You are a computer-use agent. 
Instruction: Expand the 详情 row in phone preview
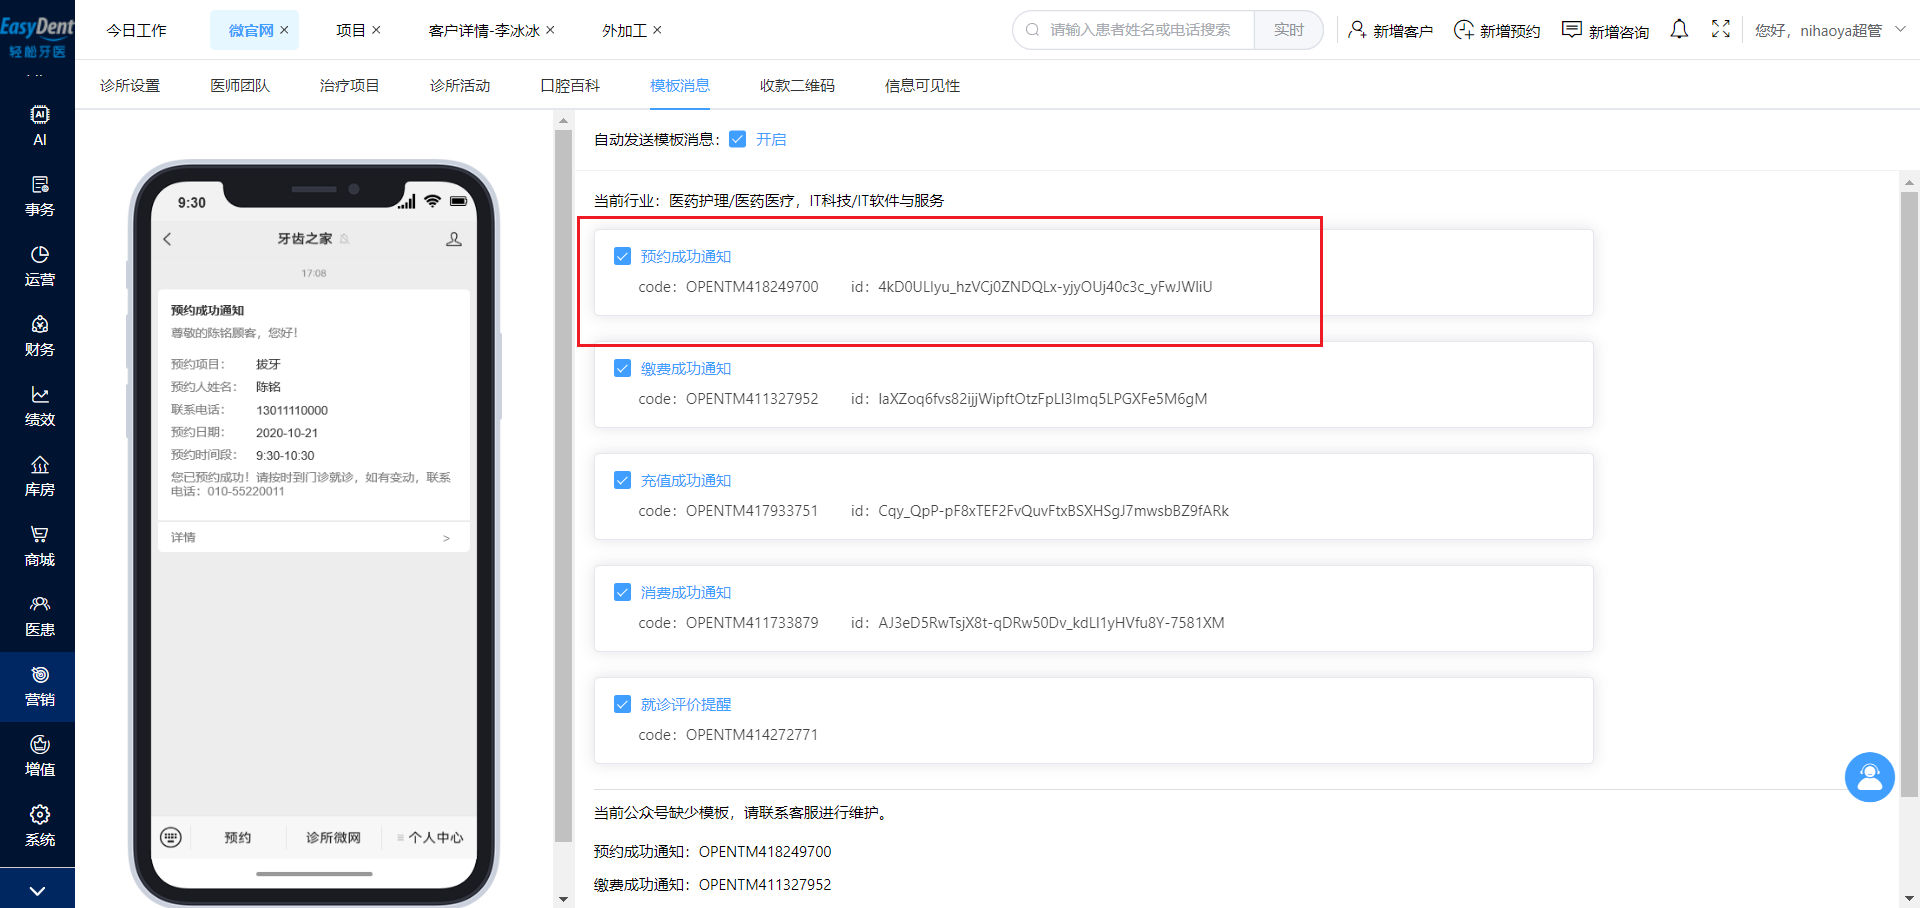[313, 537]
